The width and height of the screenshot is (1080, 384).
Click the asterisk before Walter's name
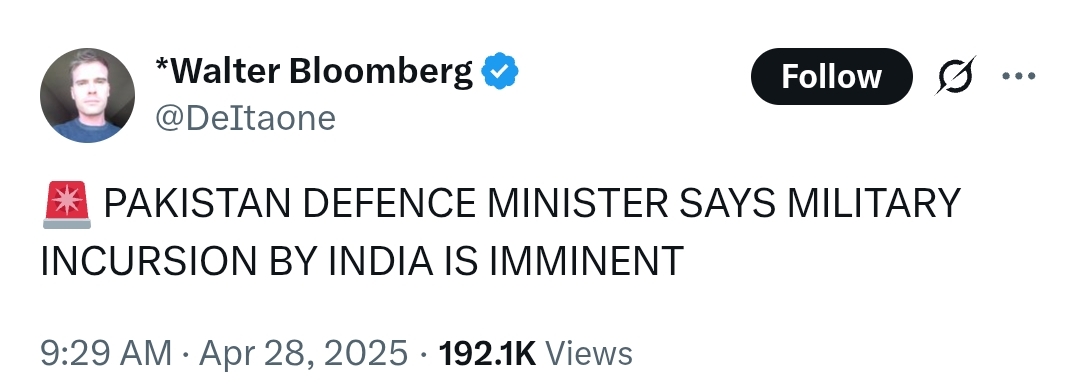pyautogui.click(x=161, y=65)
